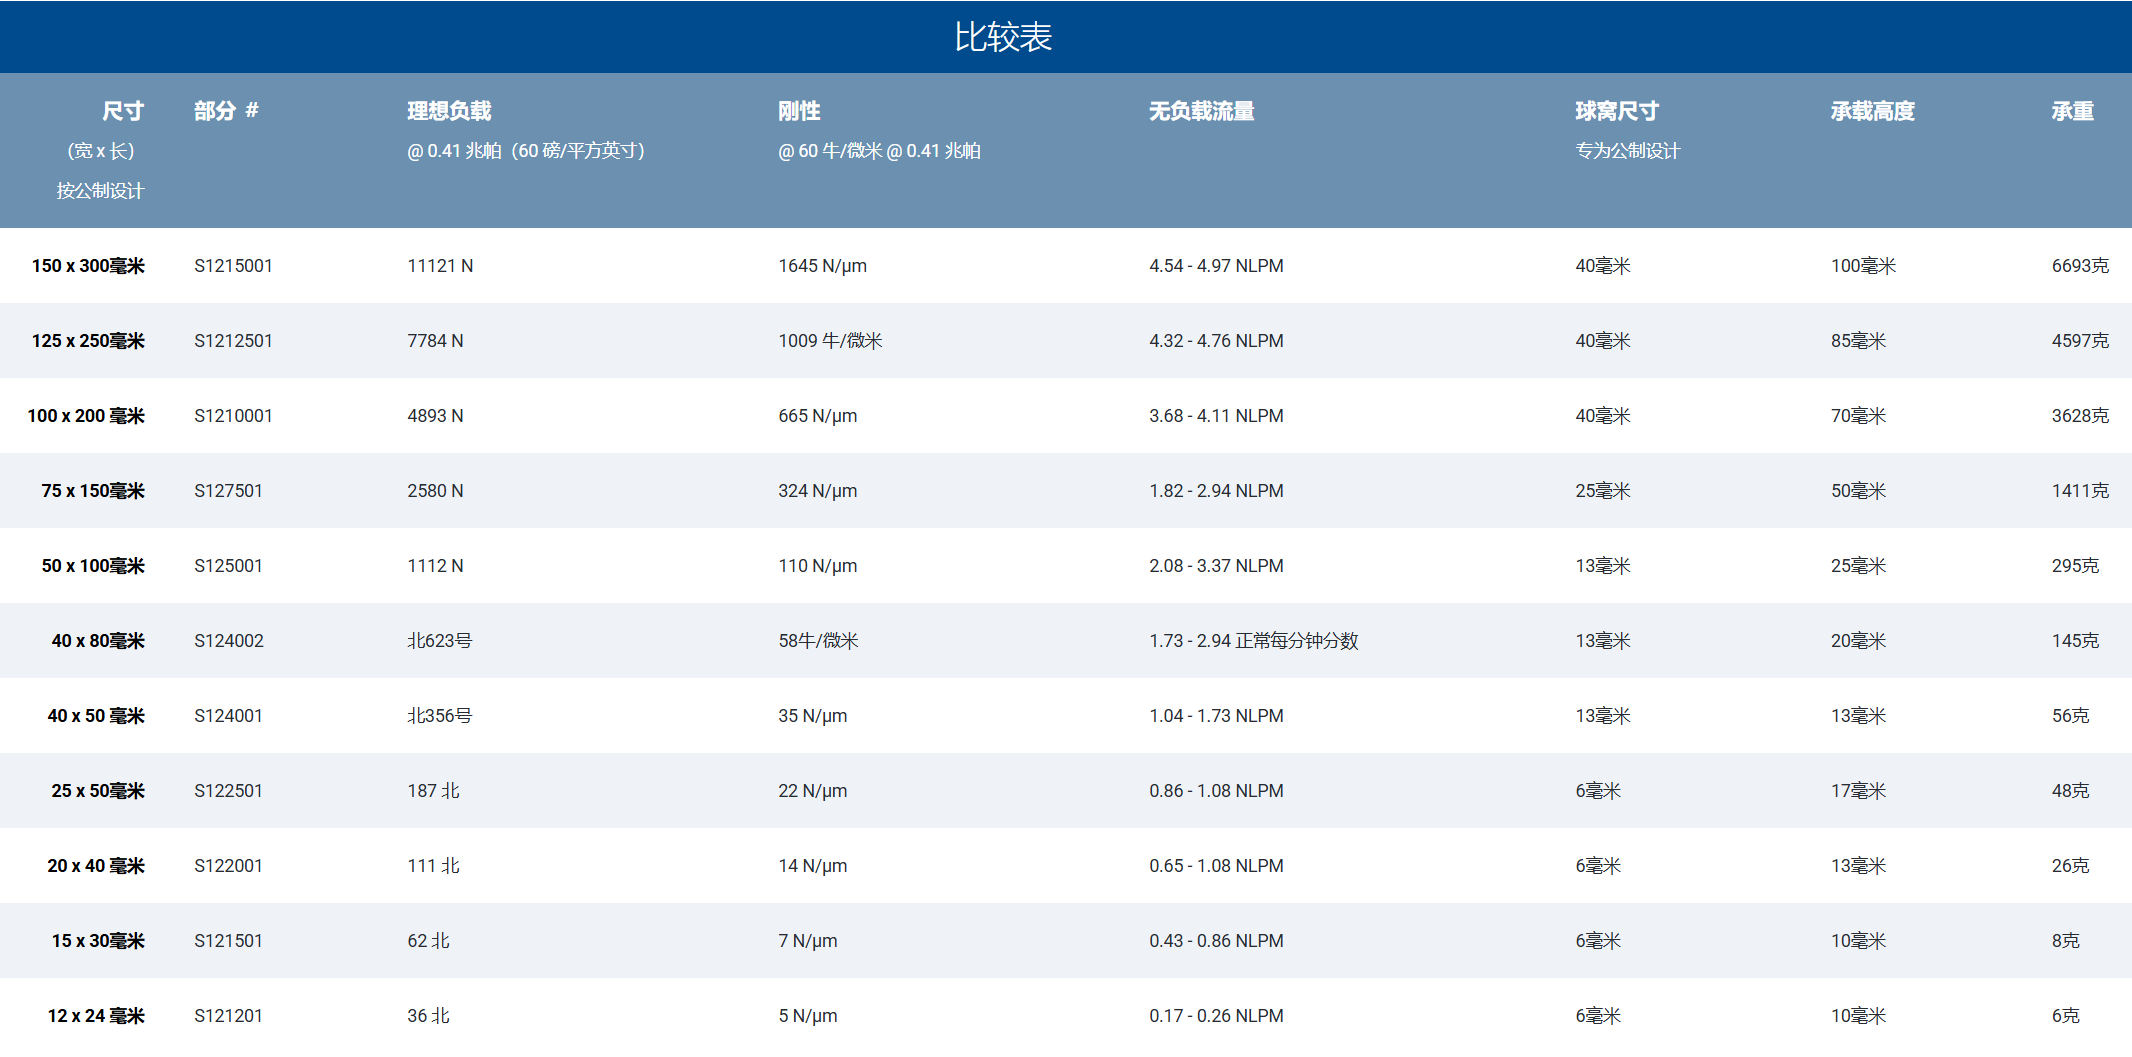Click part number S124002
The image size is (2132, 1057).
coord(229,641)
